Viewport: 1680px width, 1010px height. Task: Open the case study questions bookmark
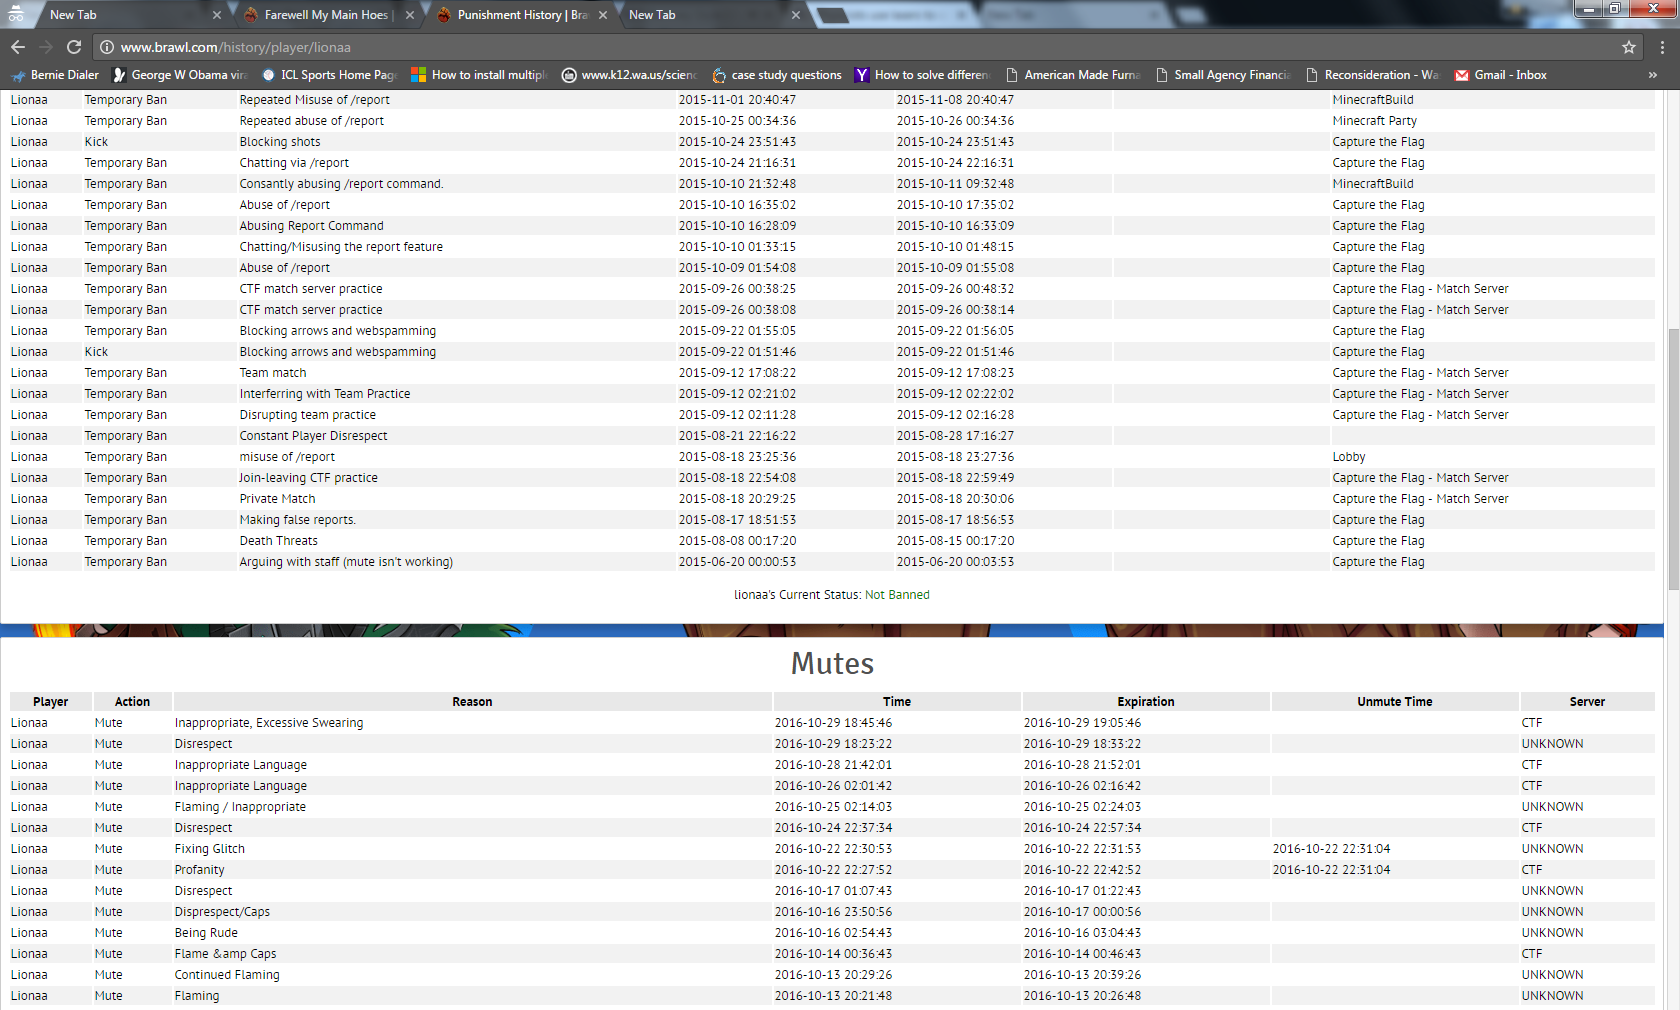[x=776, y=75]
